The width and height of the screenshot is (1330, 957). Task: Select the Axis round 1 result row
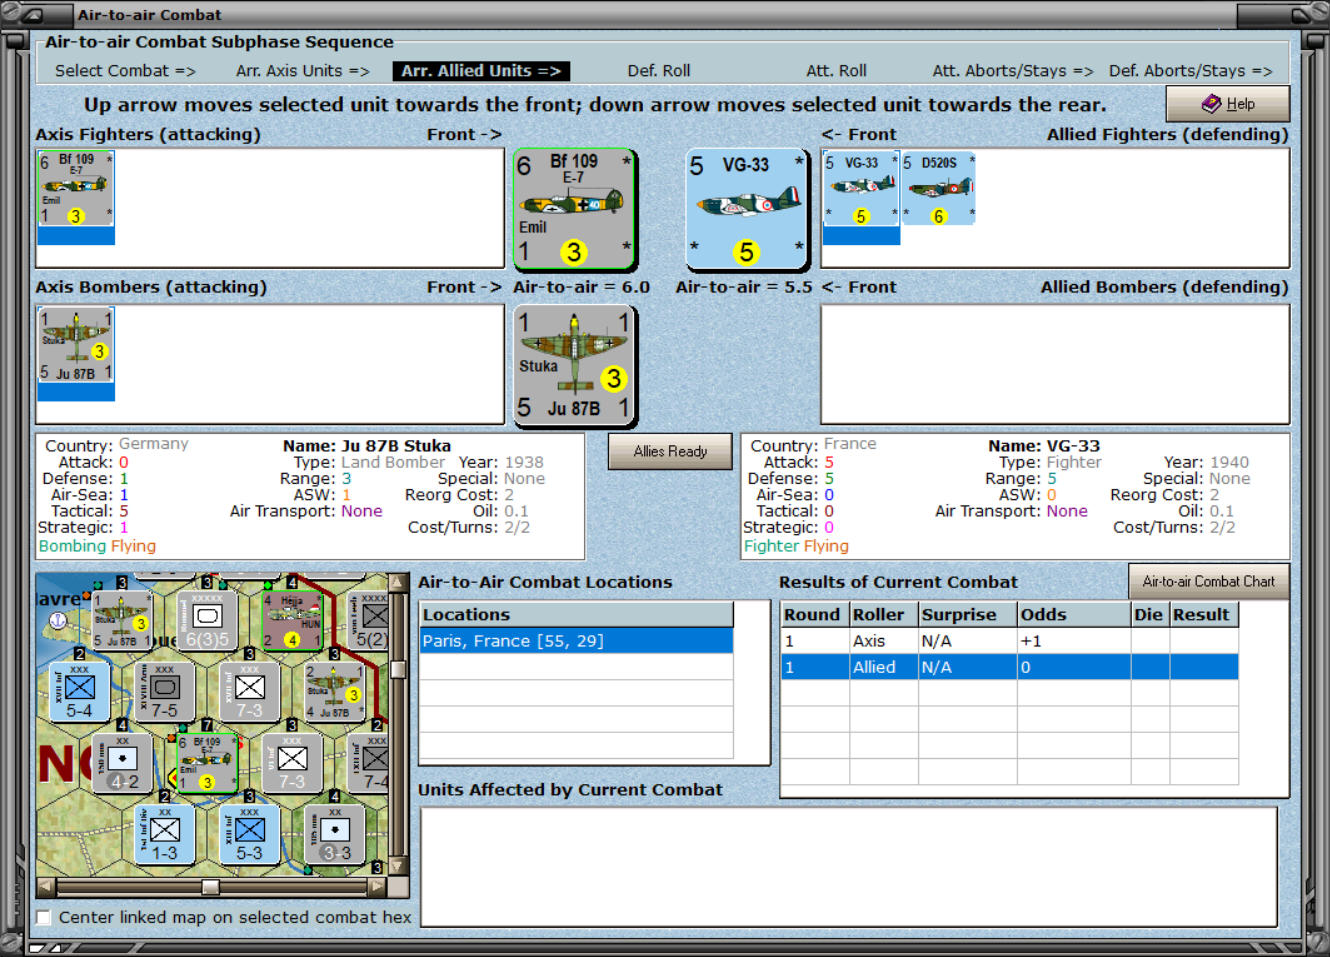point(1009,641)
